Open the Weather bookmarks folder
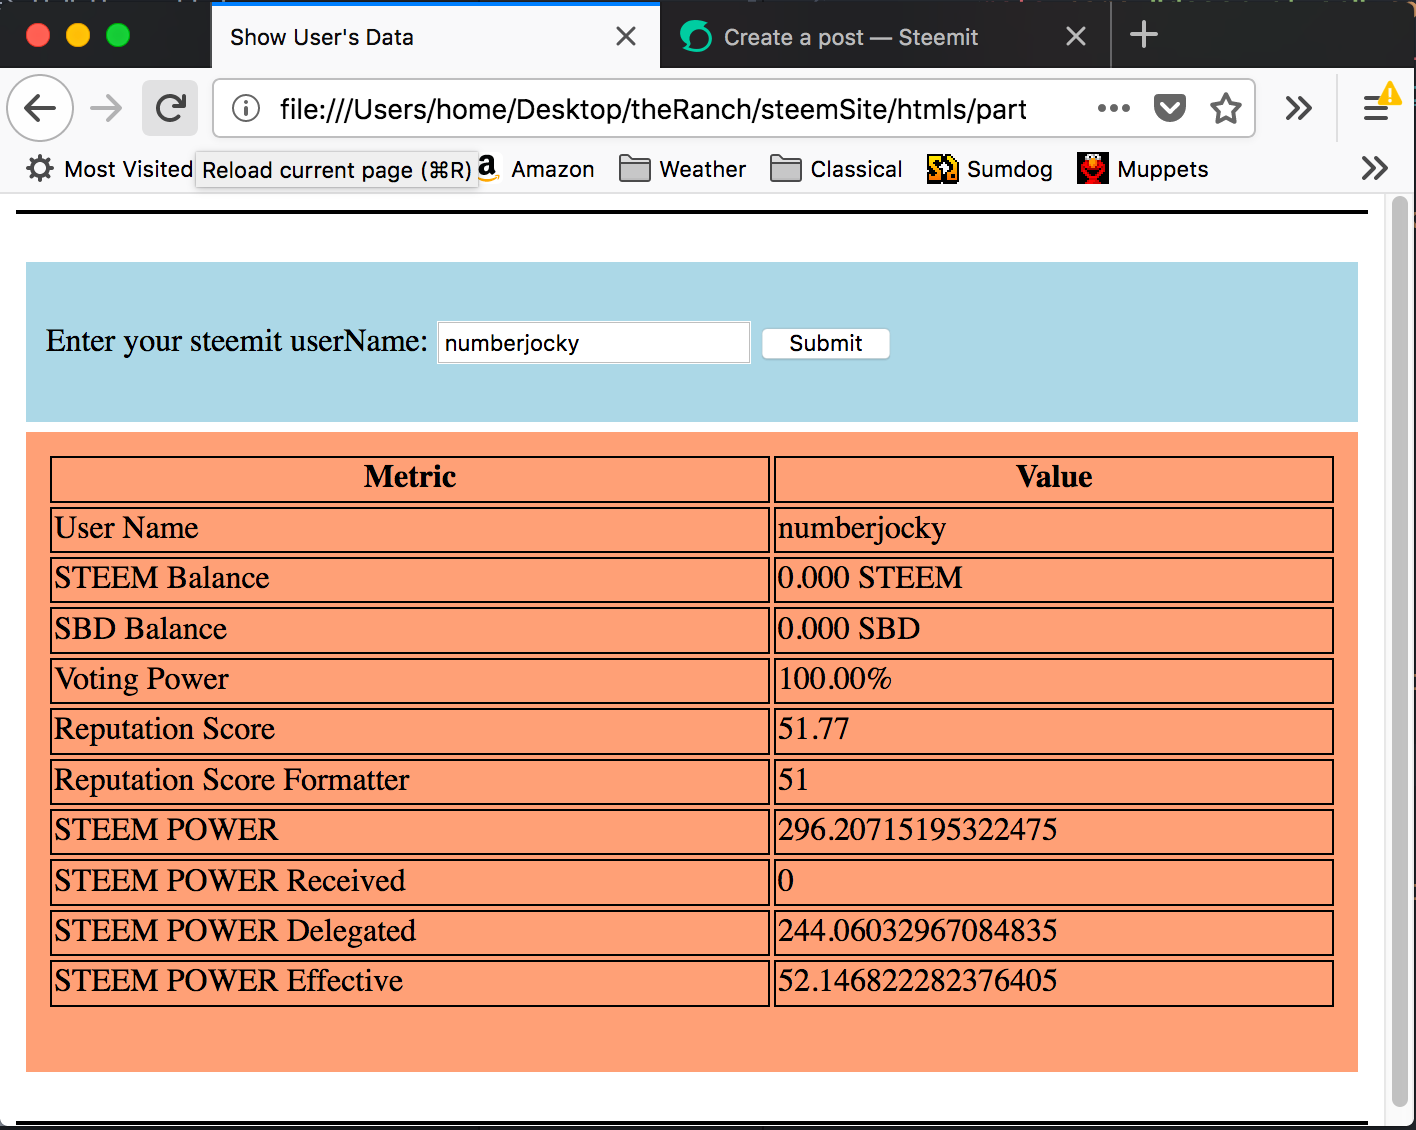The height and width of the screenshot is (1130, 1416). 683,169
